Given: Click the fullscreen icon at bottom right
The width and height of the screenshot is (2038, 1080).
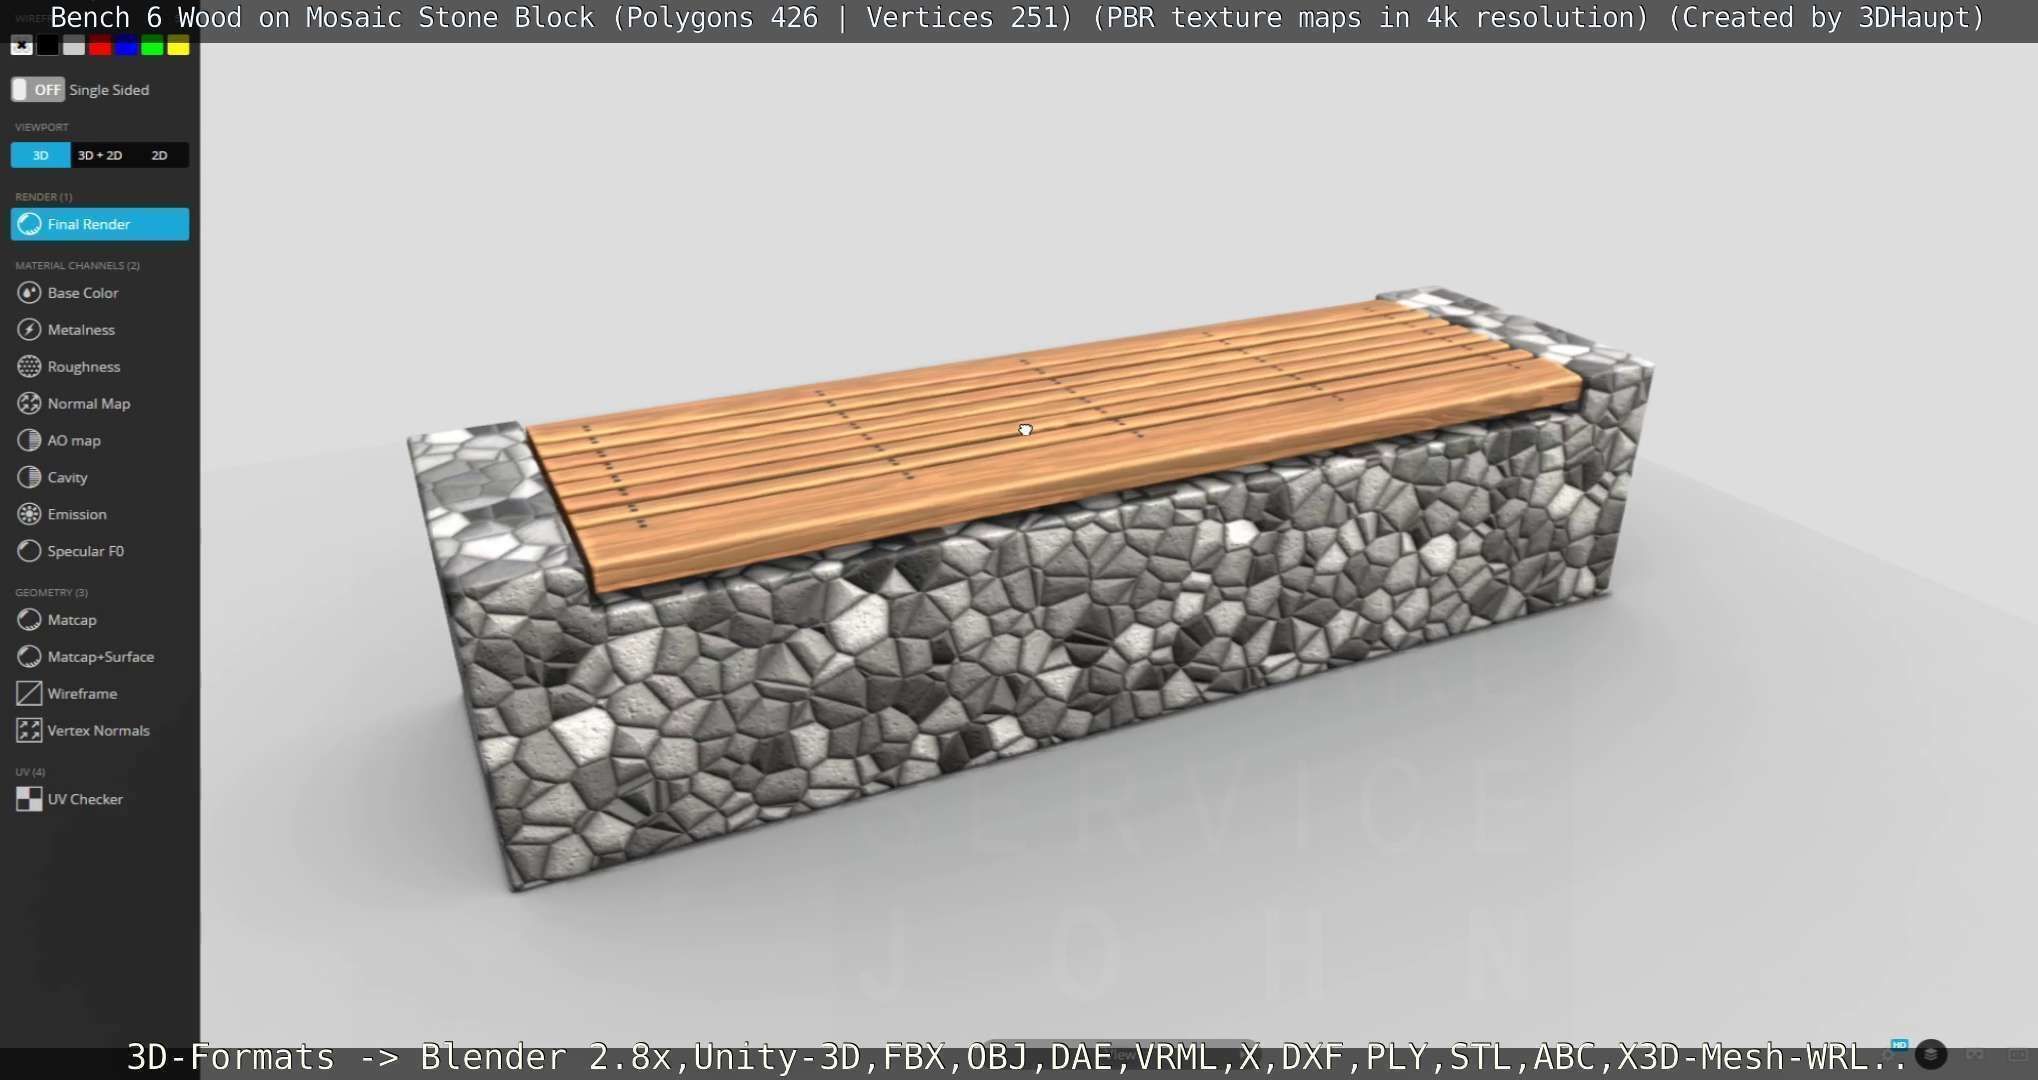Looking at the screenshot, I should [2019, 1055].
